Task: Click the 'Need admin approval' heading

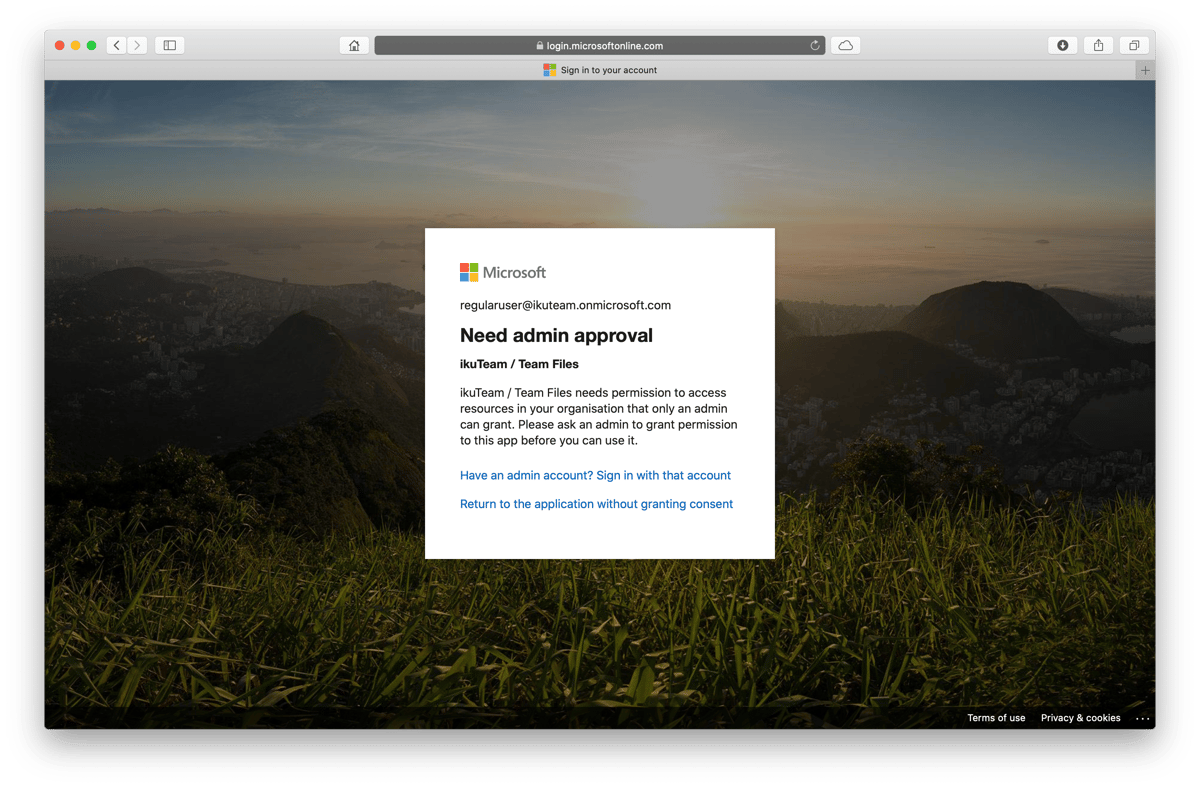Action: [x=556, y=335]
